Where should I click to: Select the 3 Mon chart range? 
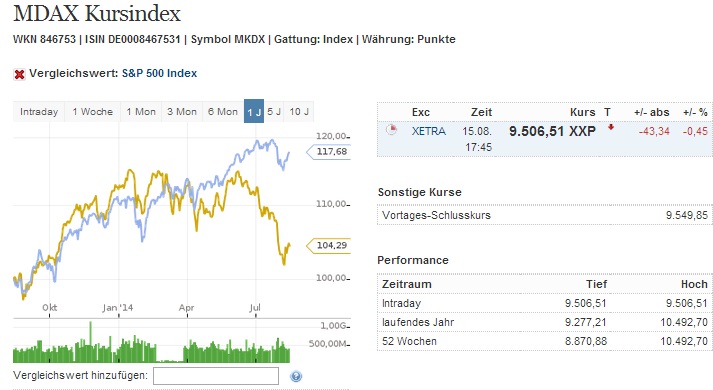coord(182,112)
